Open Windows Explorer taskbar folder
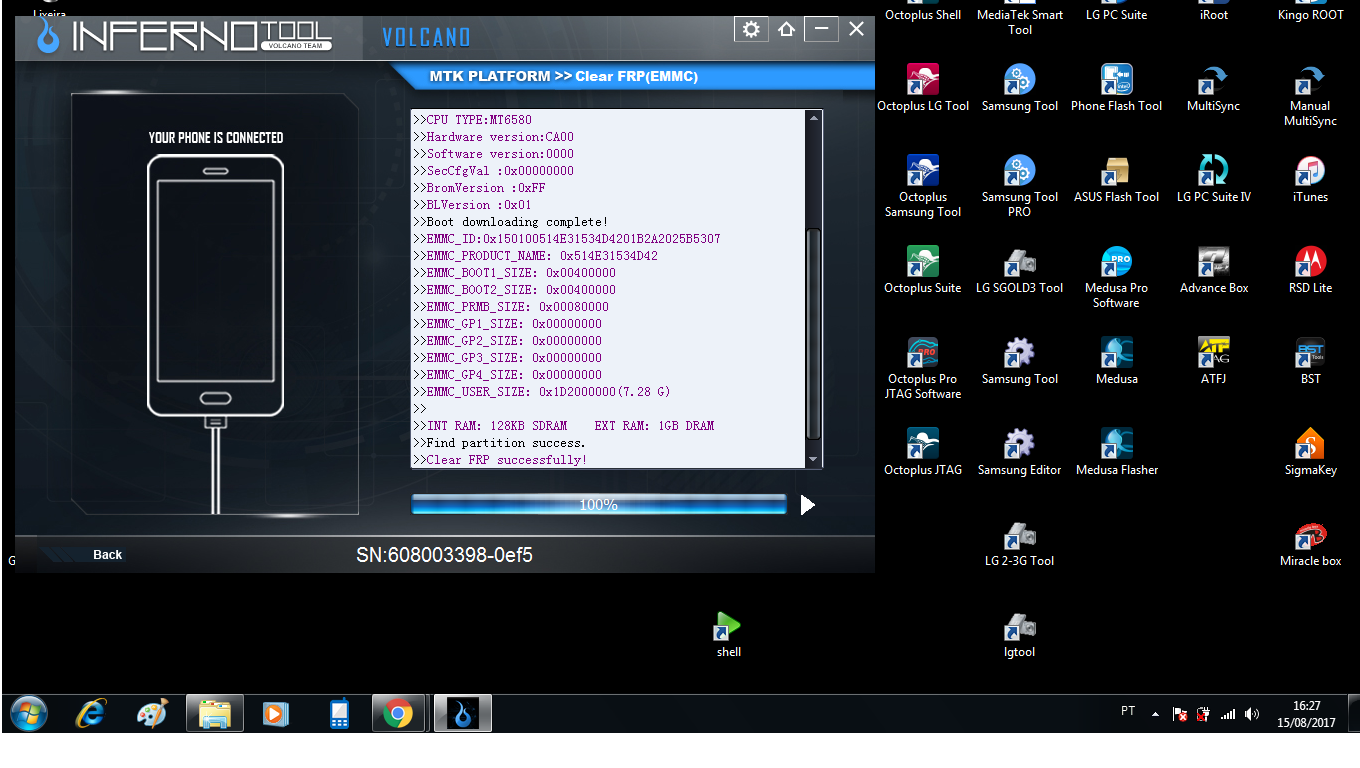This screenshot has width=1360, height=768. click(x=215, y=713)
